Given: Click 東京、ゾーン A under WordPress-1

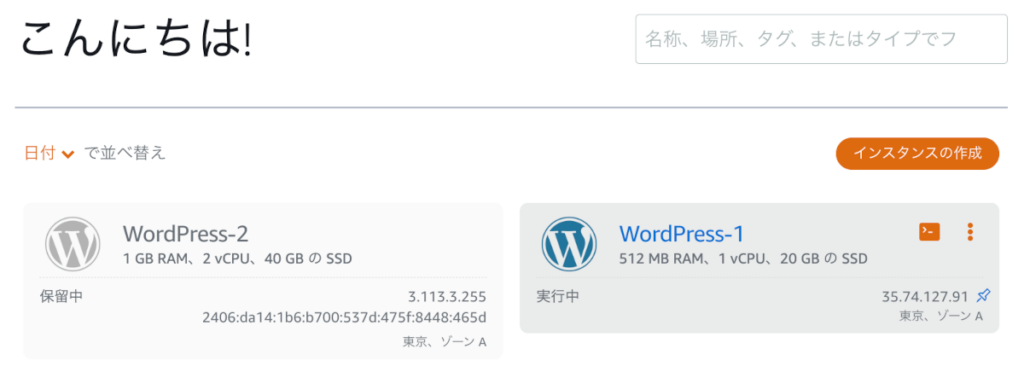Looking at the screenshot, I should [x=941, y=317].
